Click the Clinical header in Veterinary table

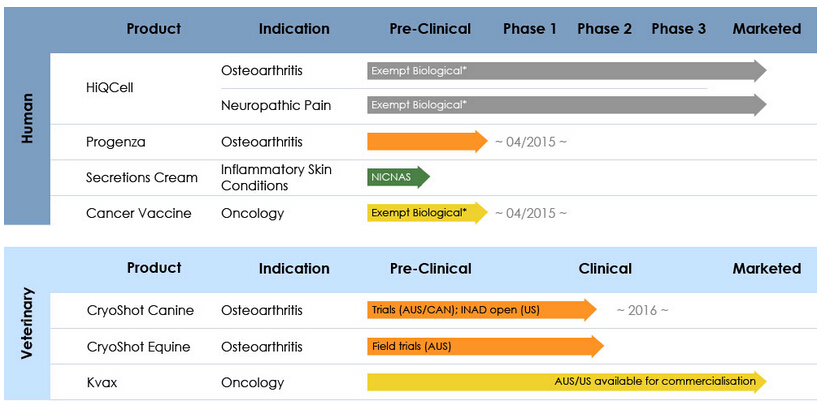(x=605, y=268)
